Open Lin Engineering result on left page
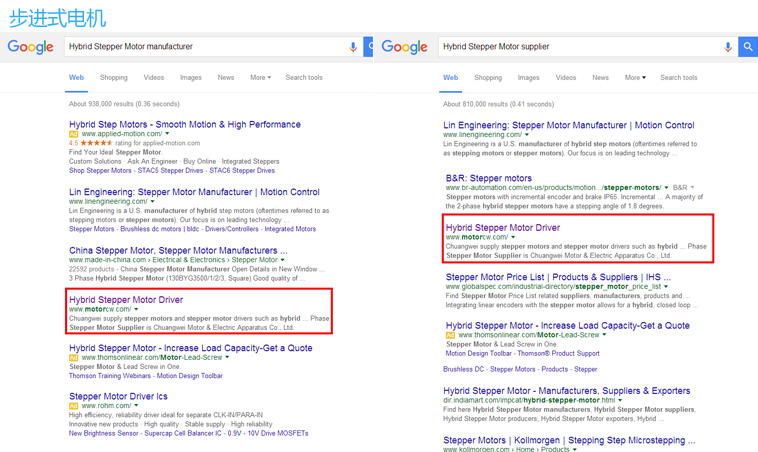This screenshot has width=758, height=452. point(194,192)
